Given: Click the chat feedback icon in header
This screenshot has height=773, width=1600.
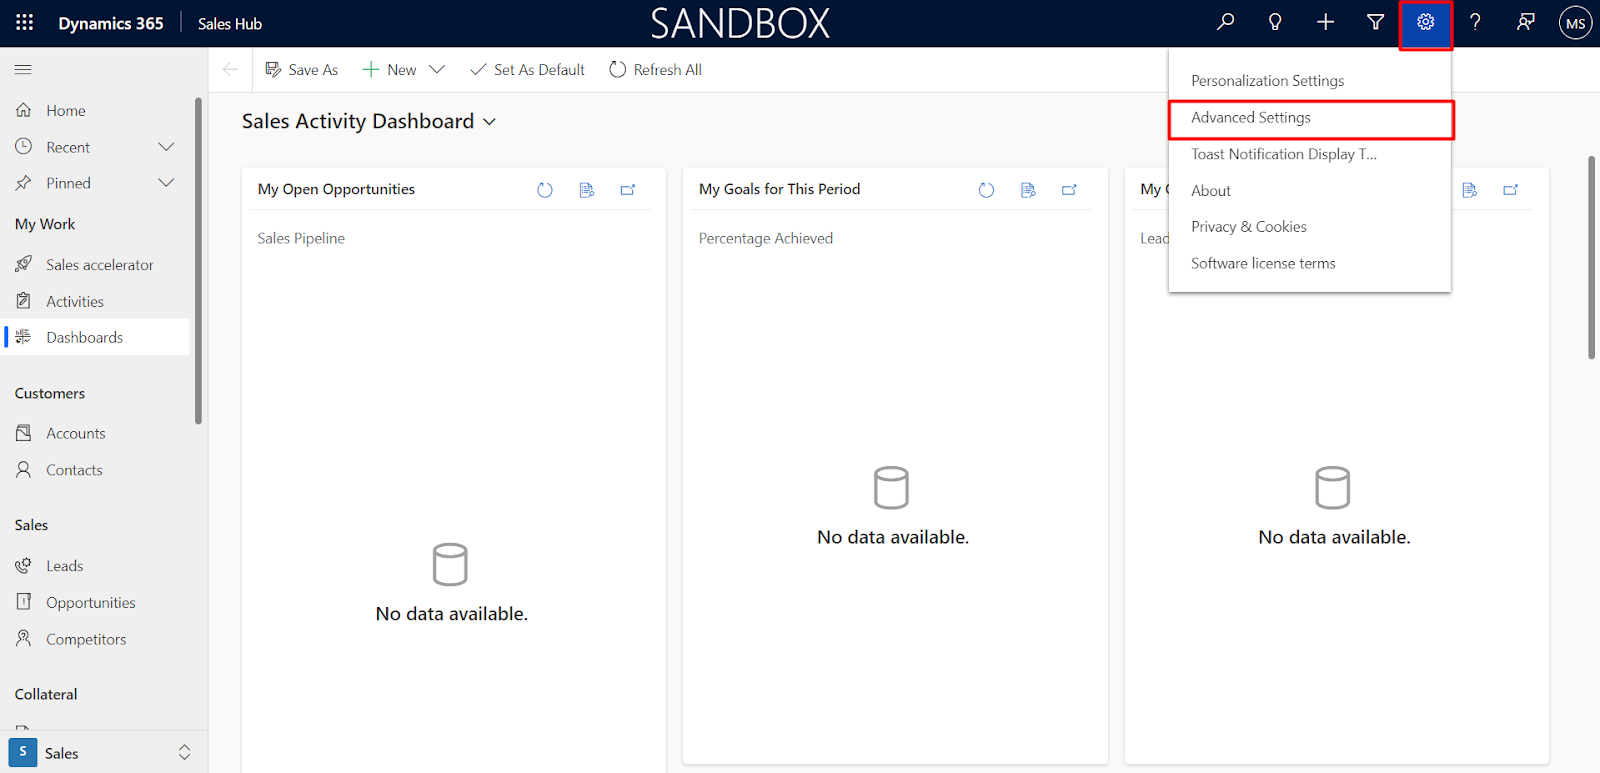Looking at the screenshot, I should (x=1525, y=22).
